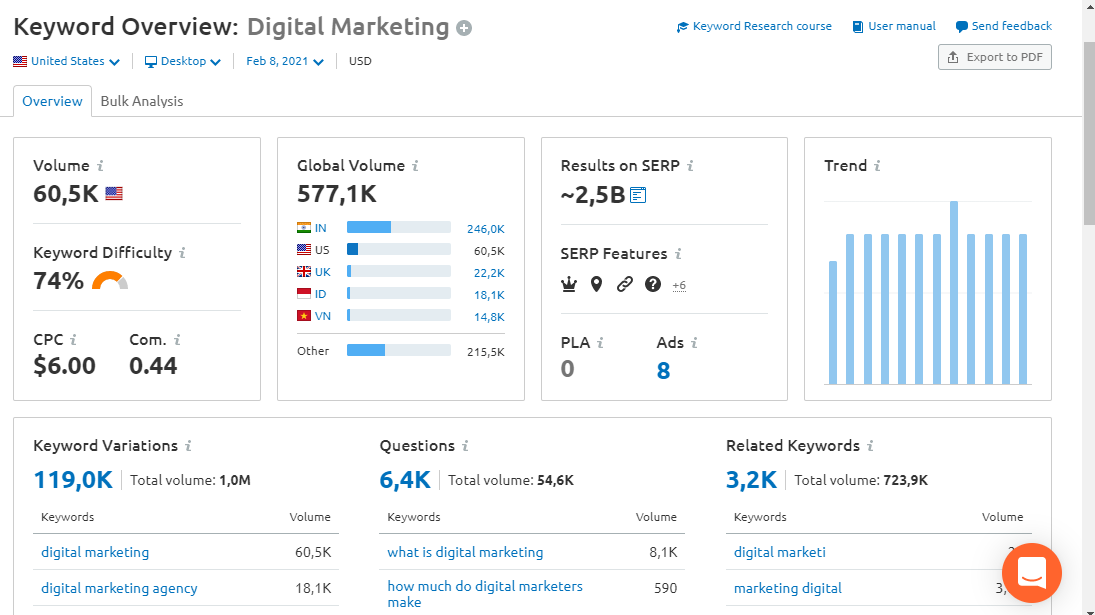Select the local pack map pin SERP icon
Screen dimensions: 1095x615
(x=596, y=284)
